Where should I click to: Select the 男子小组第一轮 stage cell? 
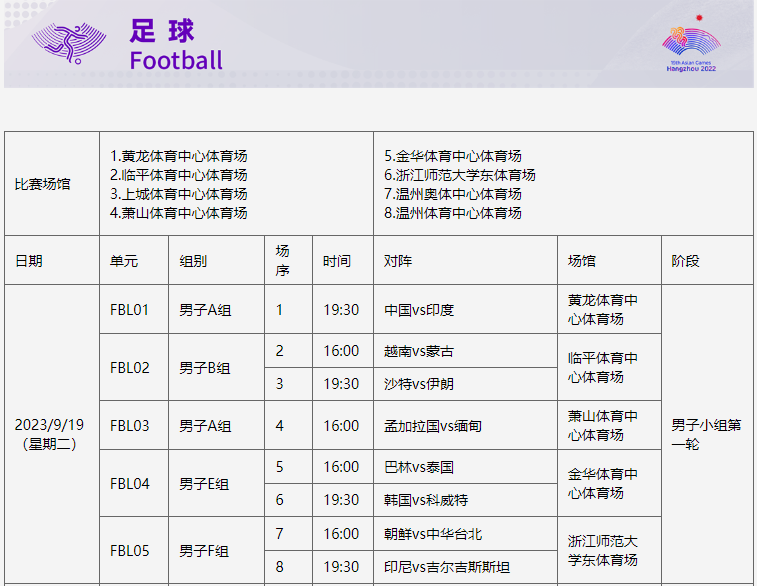[707, 434]
